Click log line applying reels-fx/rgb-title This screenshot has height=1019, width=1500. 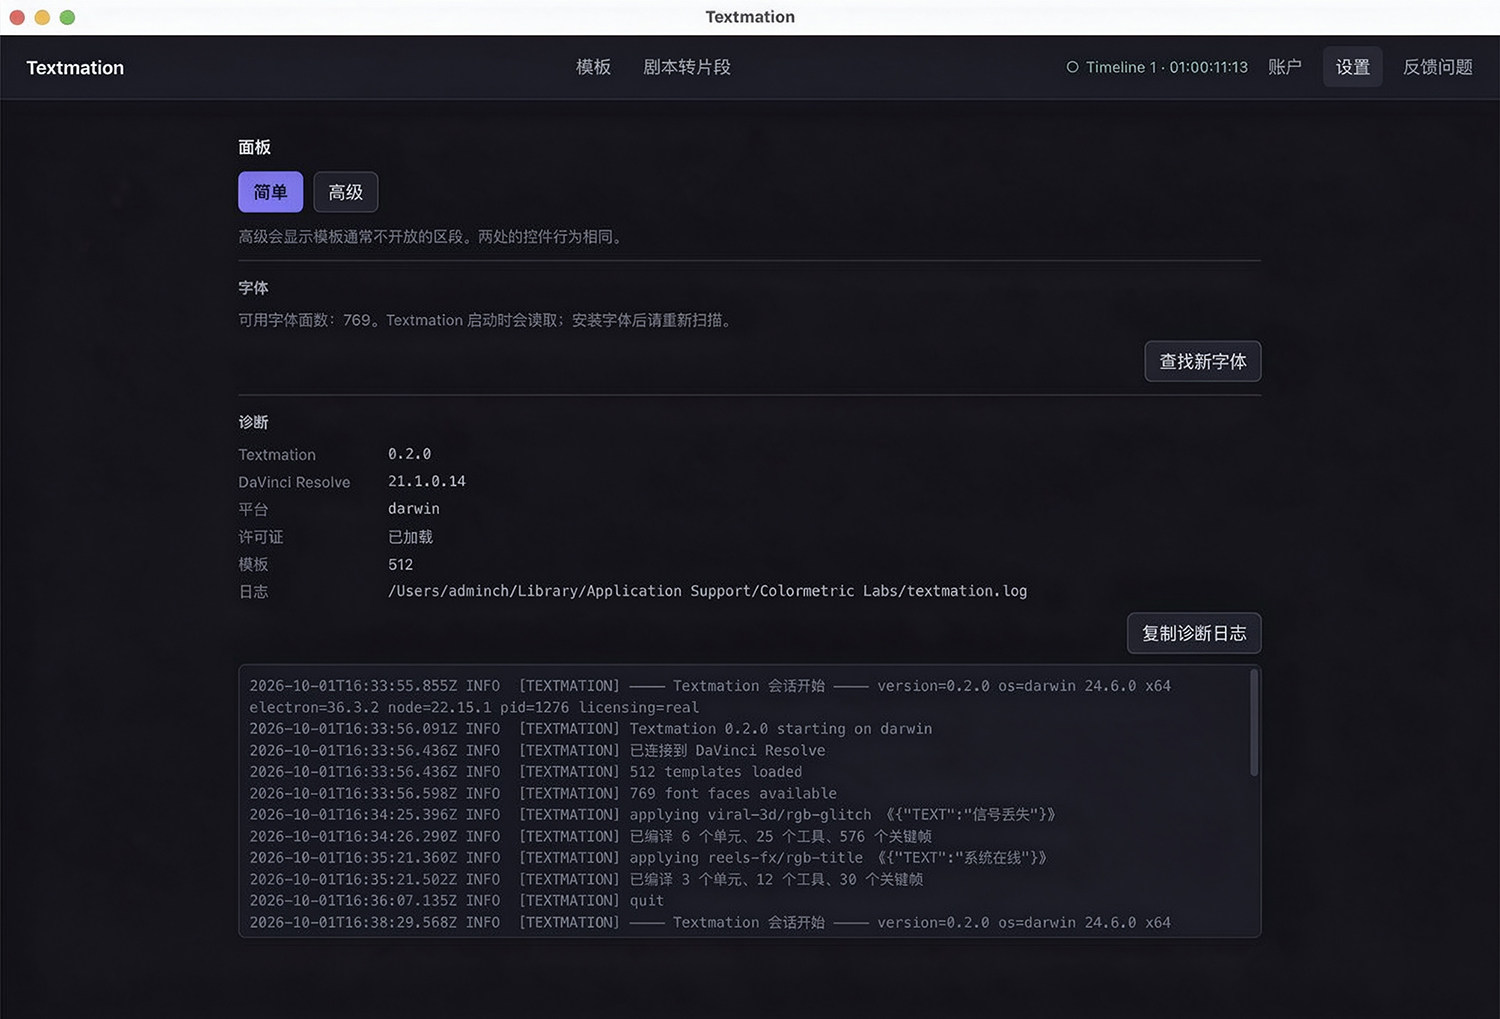[x=648, y=858]
